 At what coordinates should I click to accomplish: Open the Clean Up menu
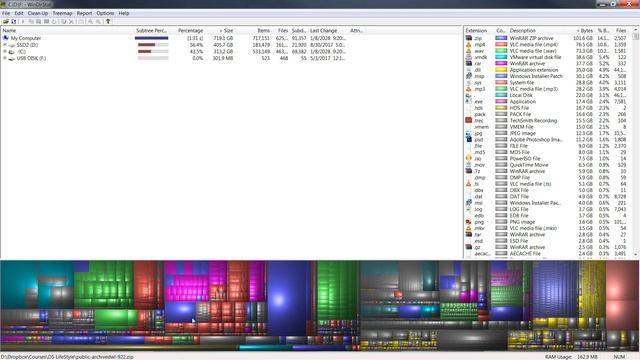(38, 13)
